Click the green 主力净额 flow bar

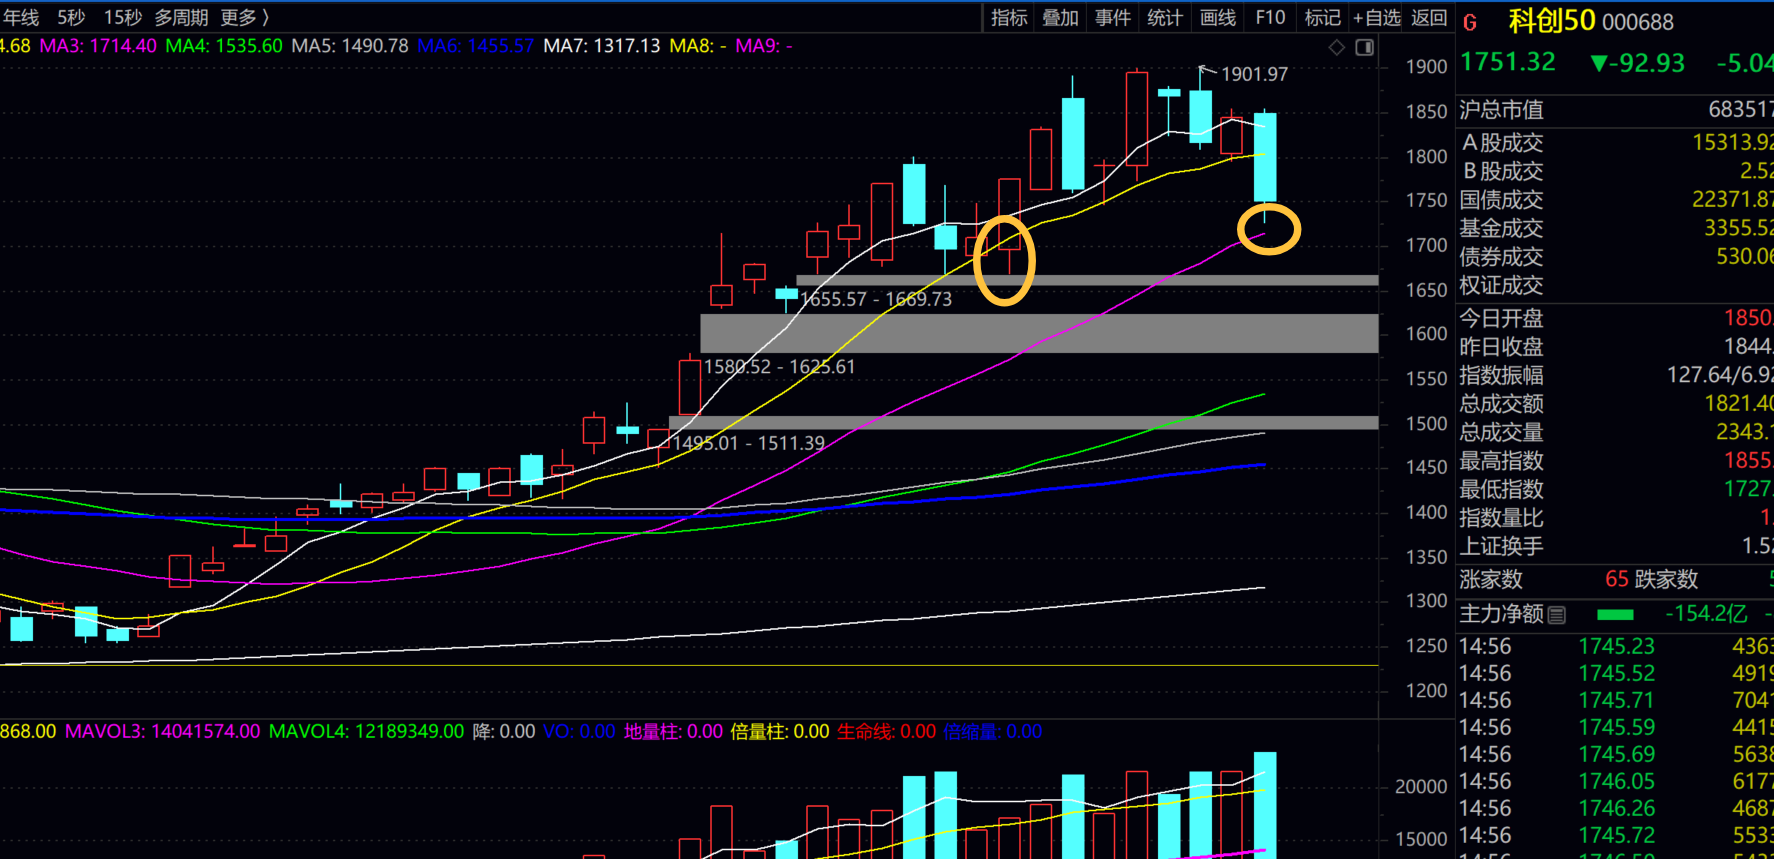click(1616, 615)
